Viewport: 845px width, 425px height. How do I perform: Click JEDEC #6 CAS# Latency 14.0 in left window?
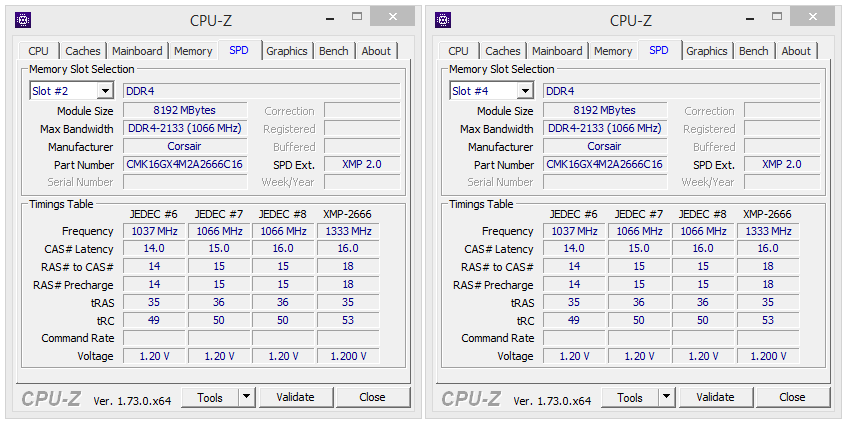(x=154, y=248)
